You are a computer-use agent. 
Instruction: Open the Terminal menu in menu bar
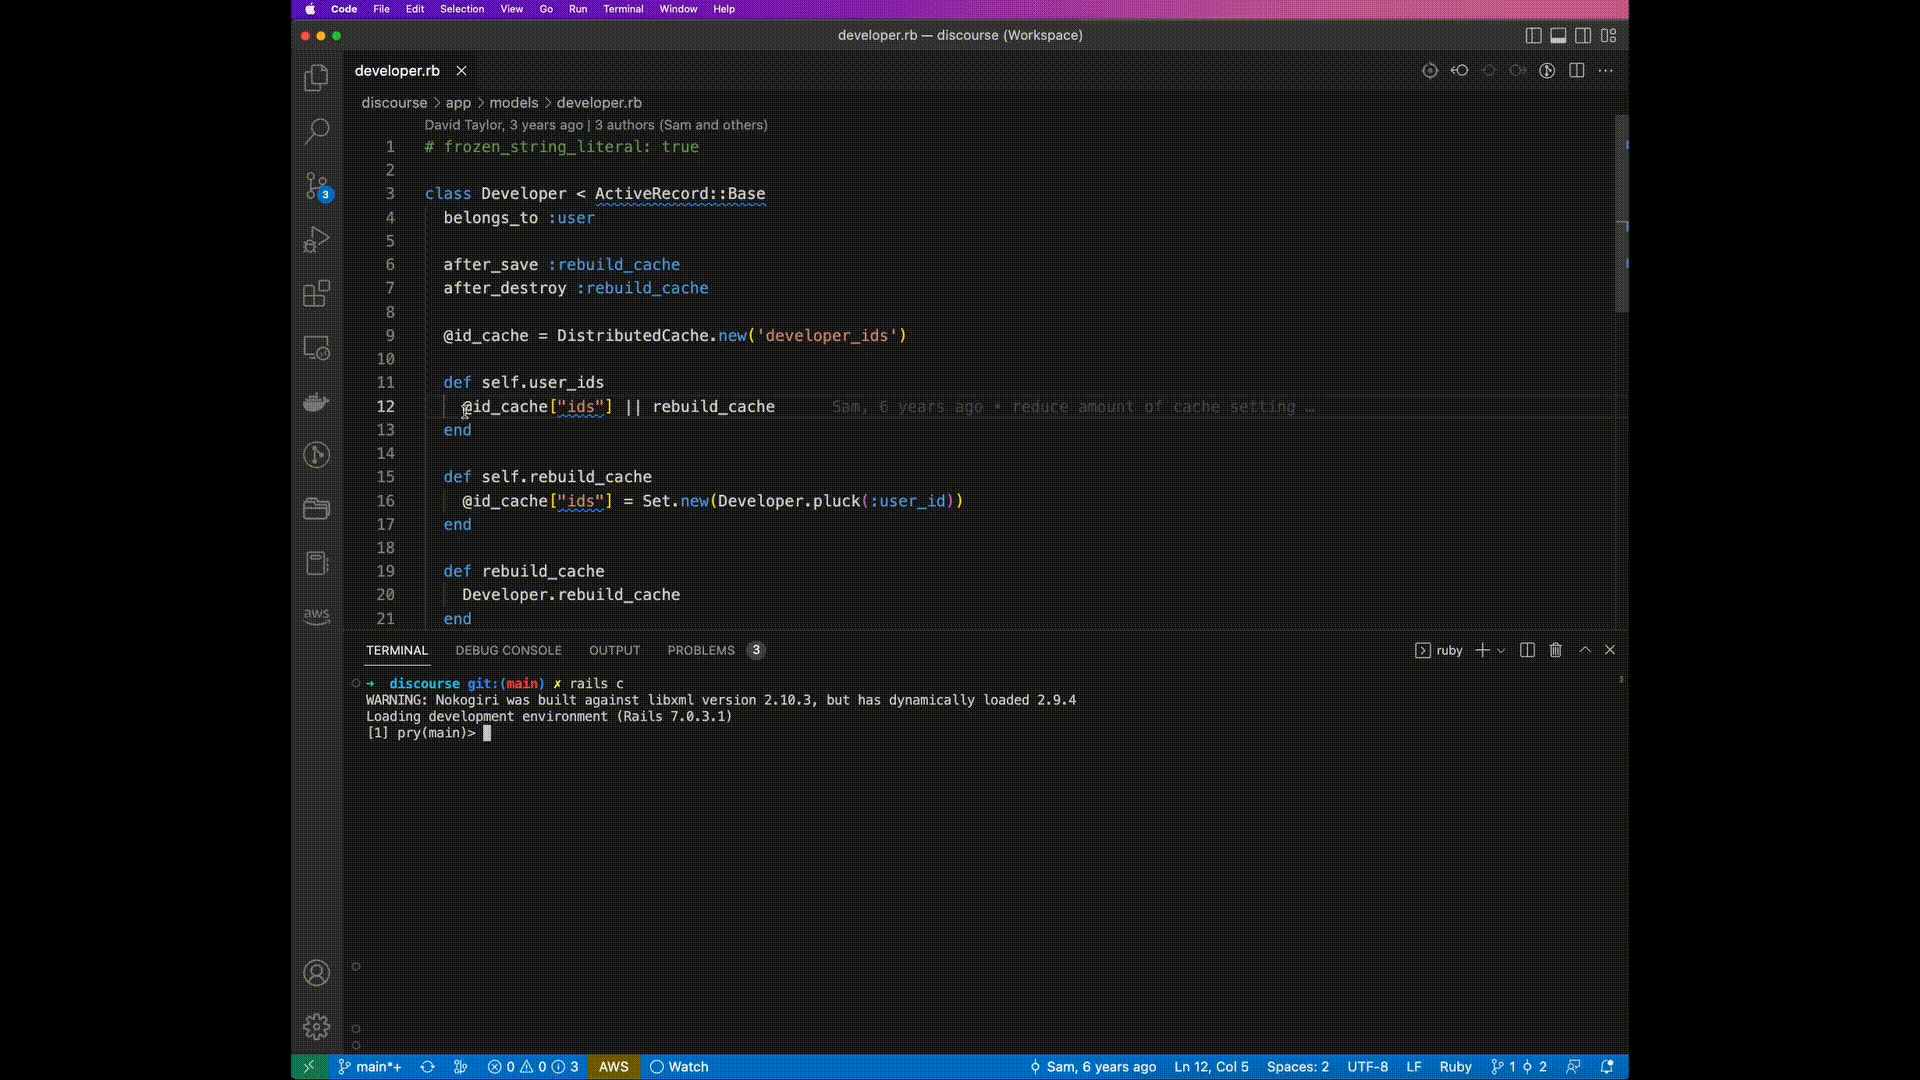click(623, 9)
